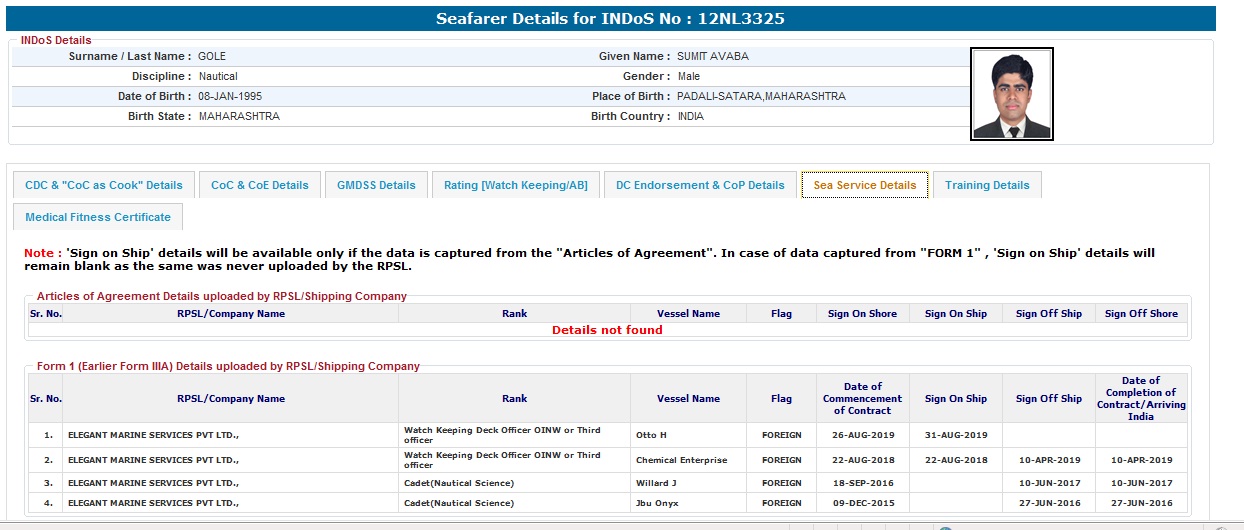This screenshot has height=530, width=1244.
Task: Select the Sea Service Details tab
Action: coord(864,185)
